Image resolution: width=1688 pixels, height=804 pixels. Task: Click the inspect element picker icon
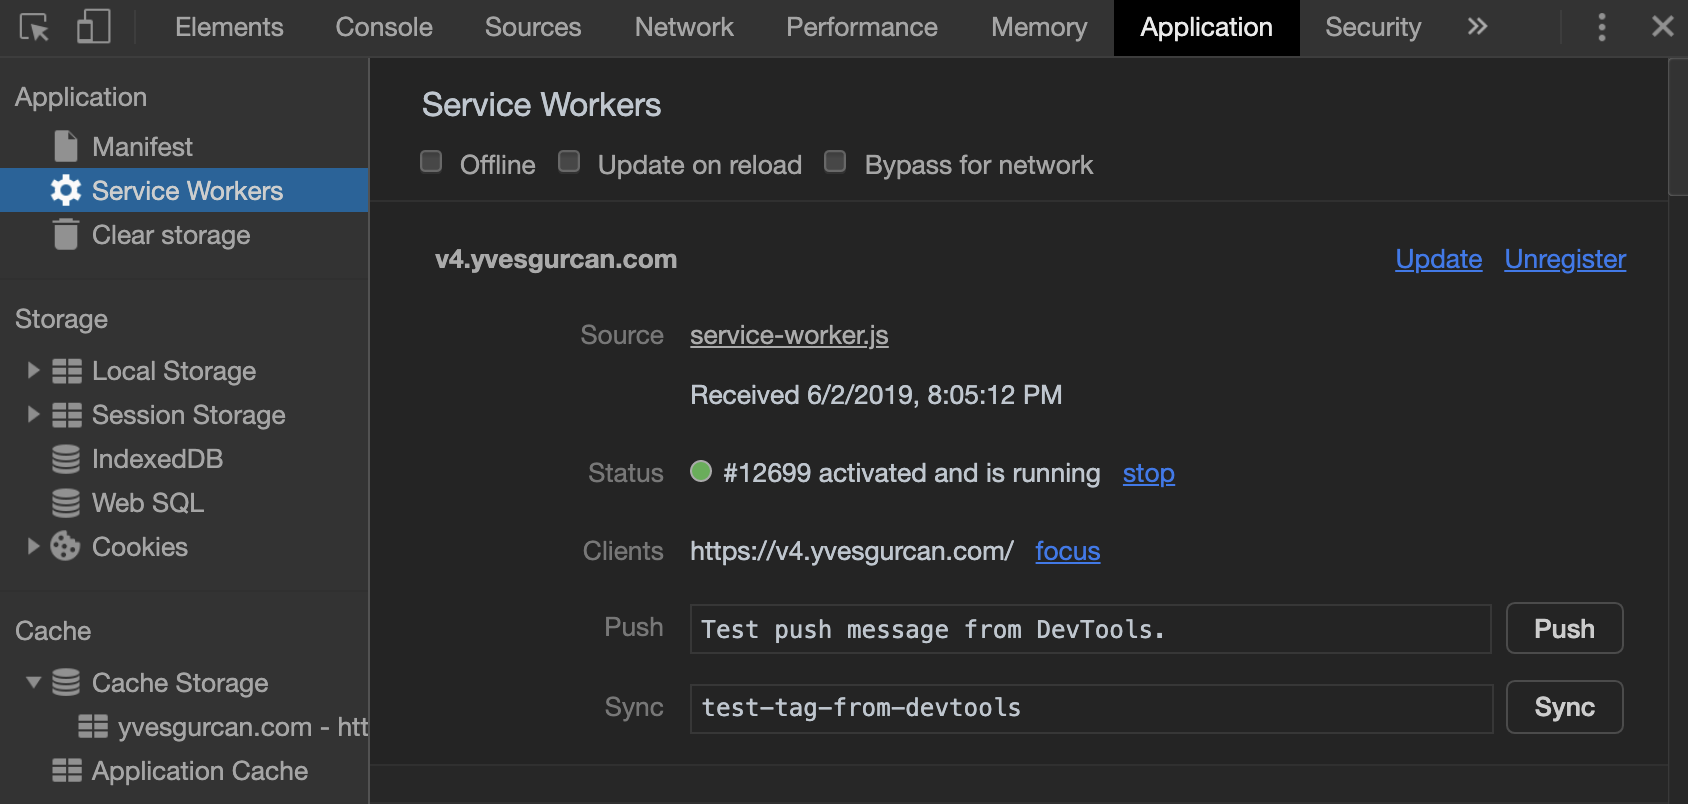tap(34, 27)
